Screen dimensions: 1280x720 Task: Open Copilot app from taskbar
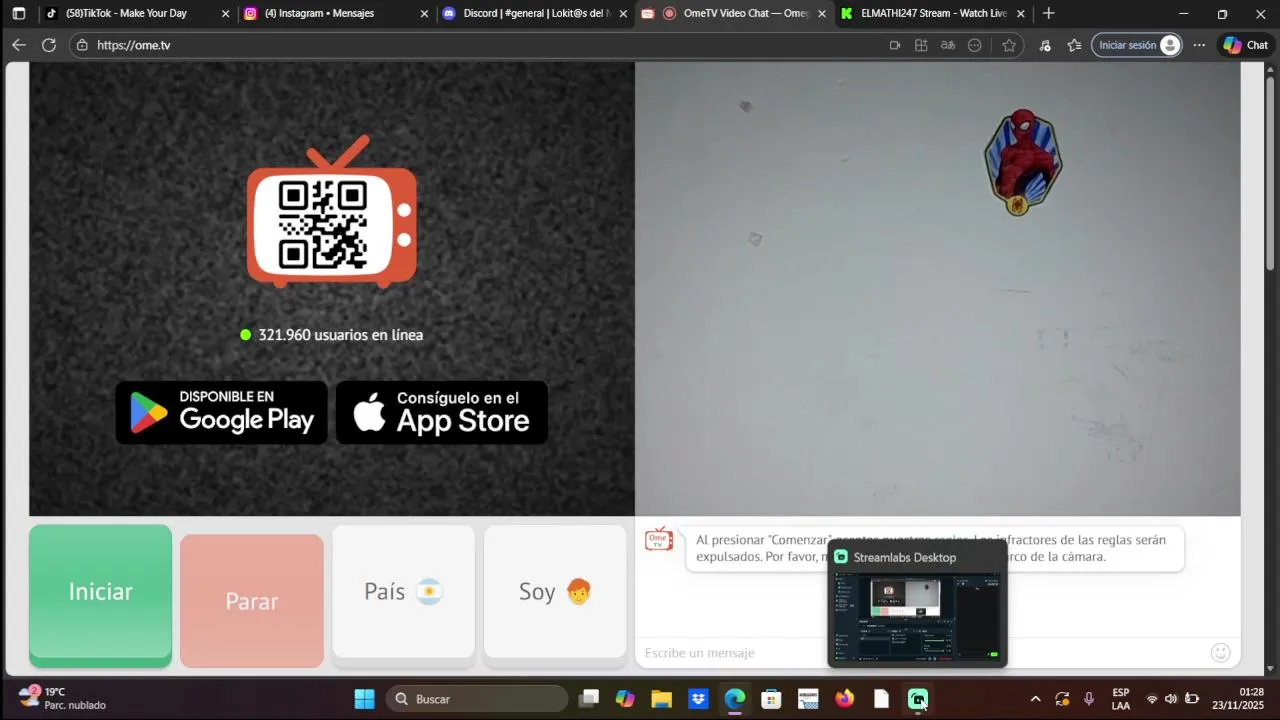[625, 699]
